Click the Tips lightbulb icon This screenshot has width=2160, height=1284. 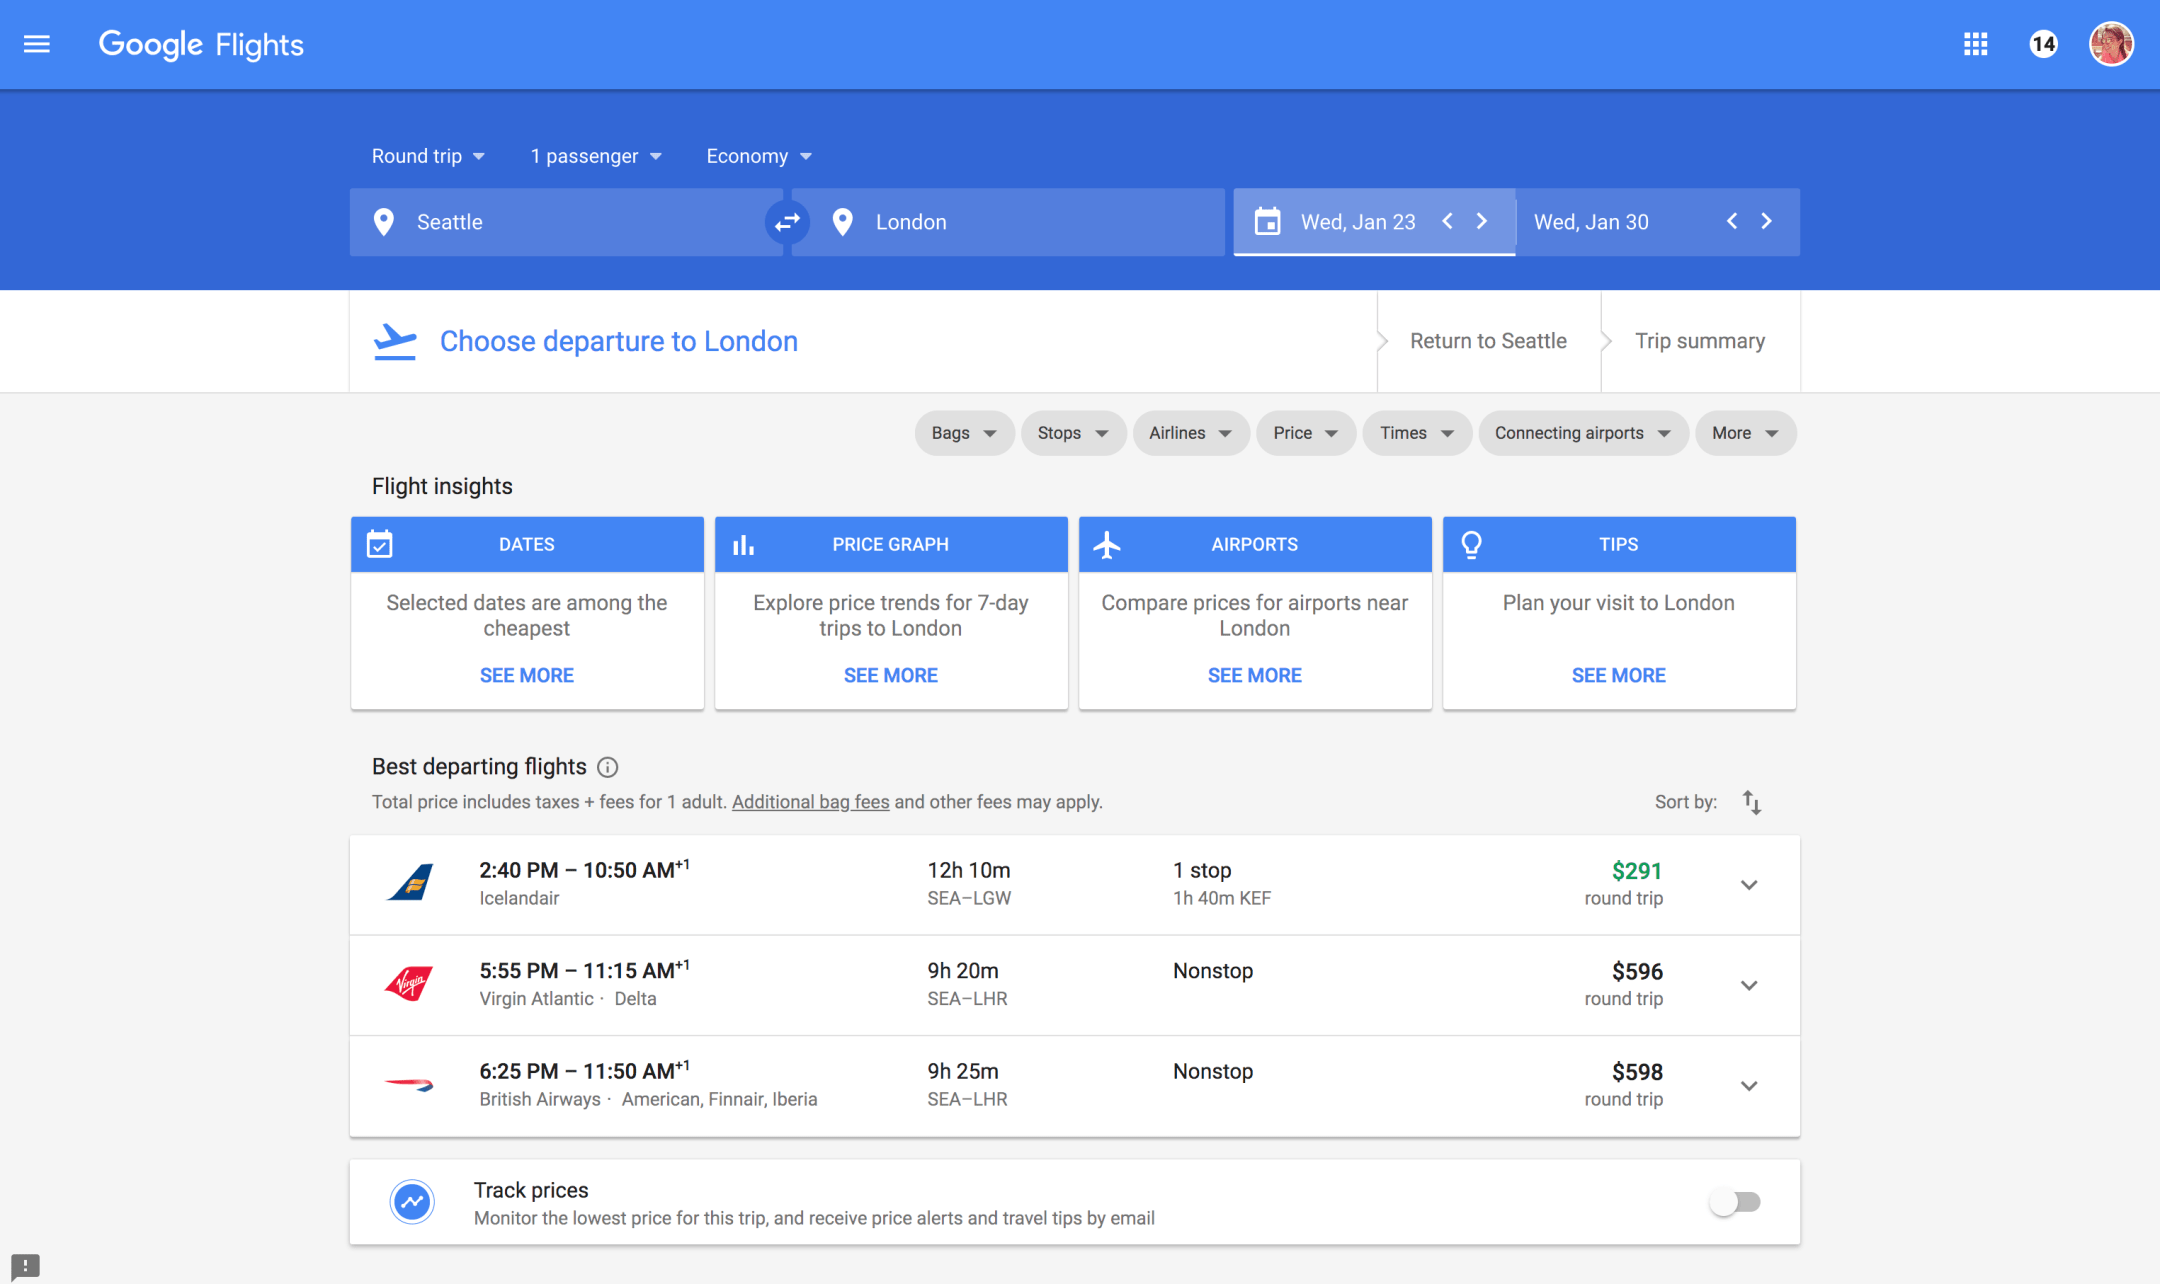pos(1471,544)
